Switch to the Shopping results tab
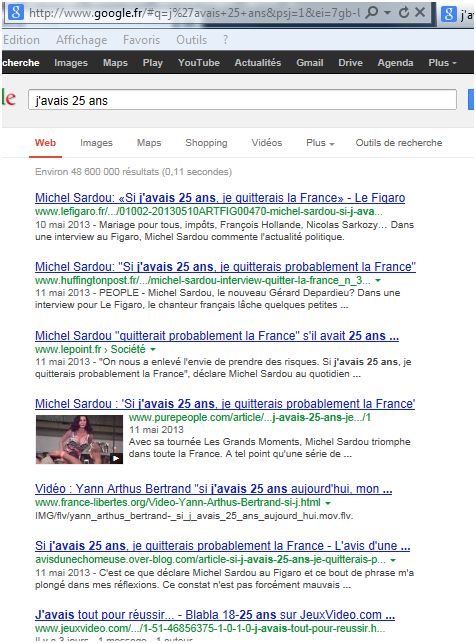 tap(206, 143)
